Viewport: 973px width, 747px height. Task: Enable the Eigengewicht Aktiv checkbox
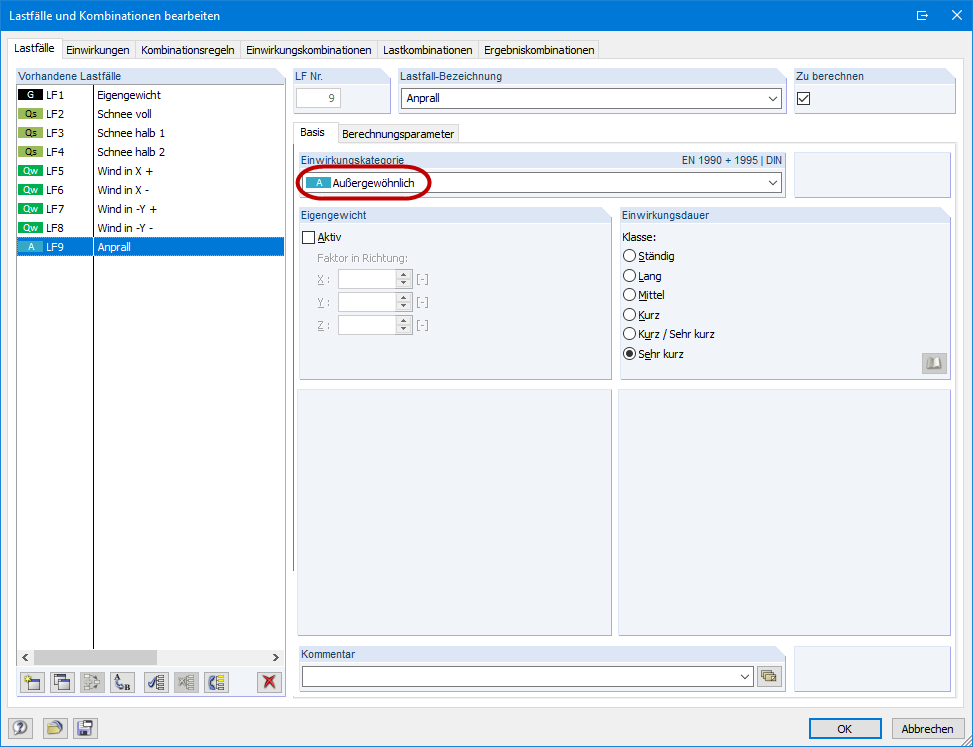point(308,237)
